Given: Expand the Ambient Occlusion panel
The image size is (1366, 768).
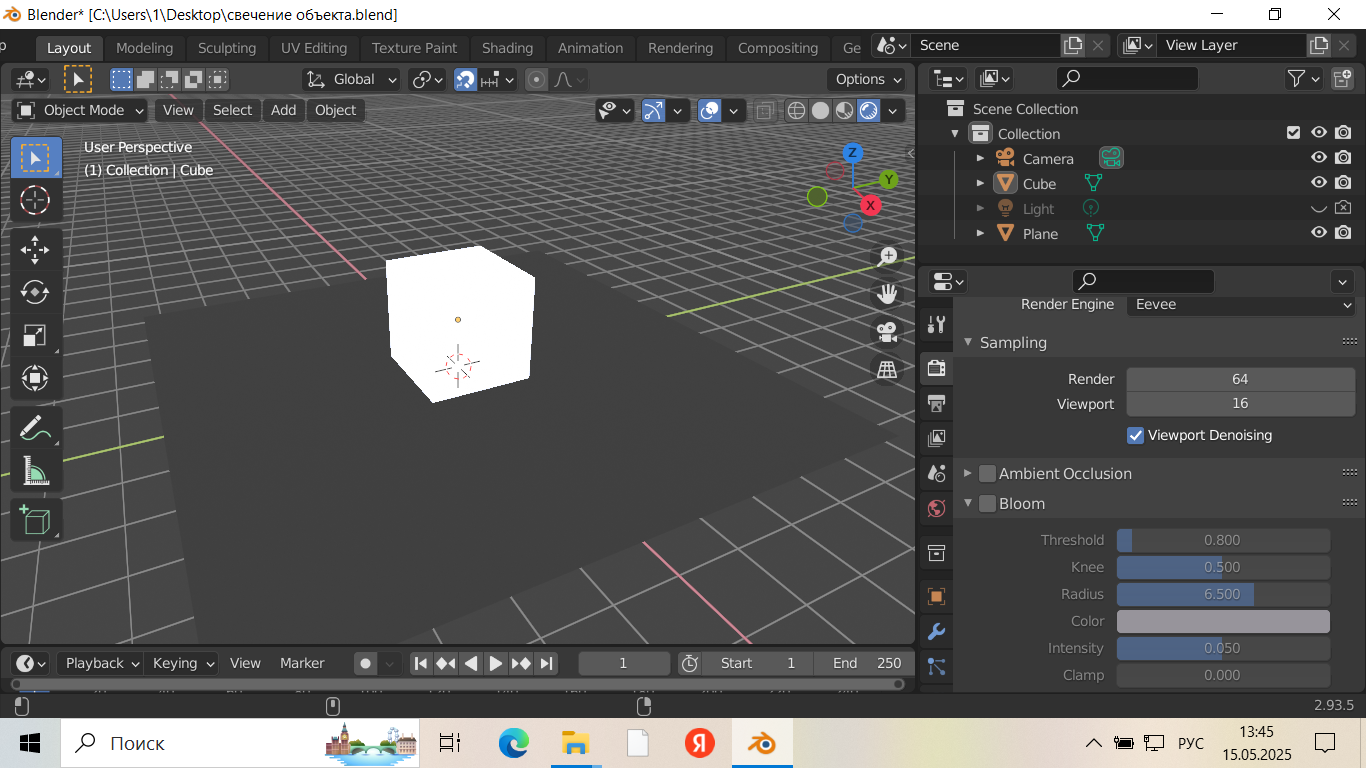Looking at the screenshot, I should pos(968,474).
